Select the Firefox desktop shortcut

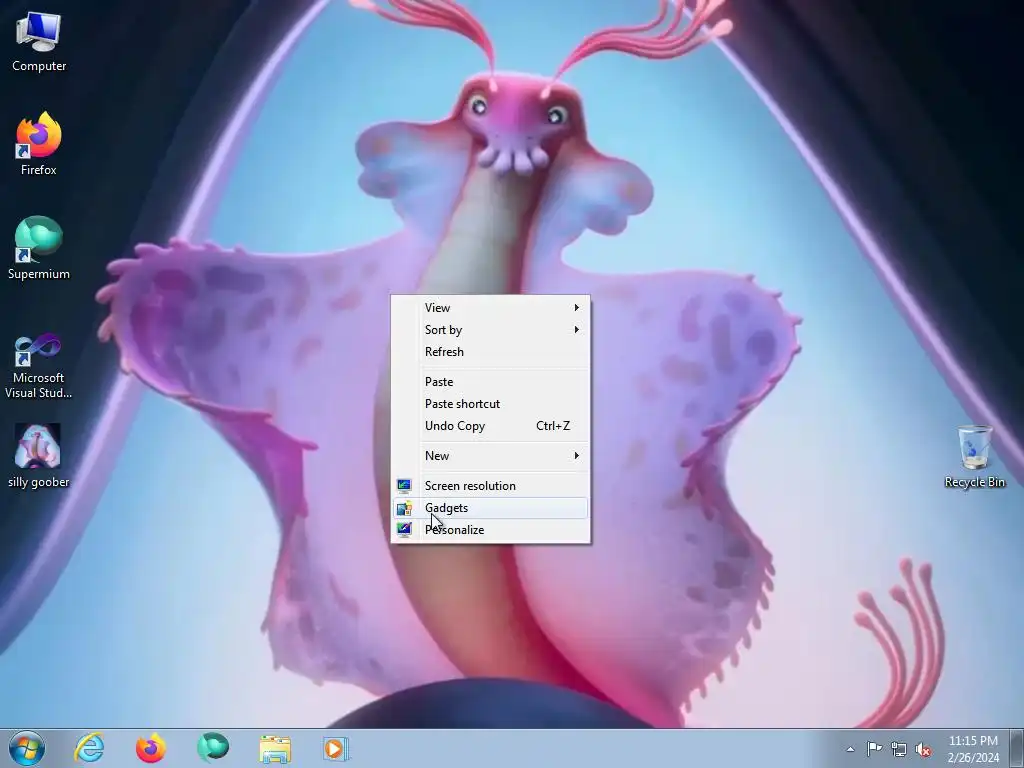[x=39, y=144]
